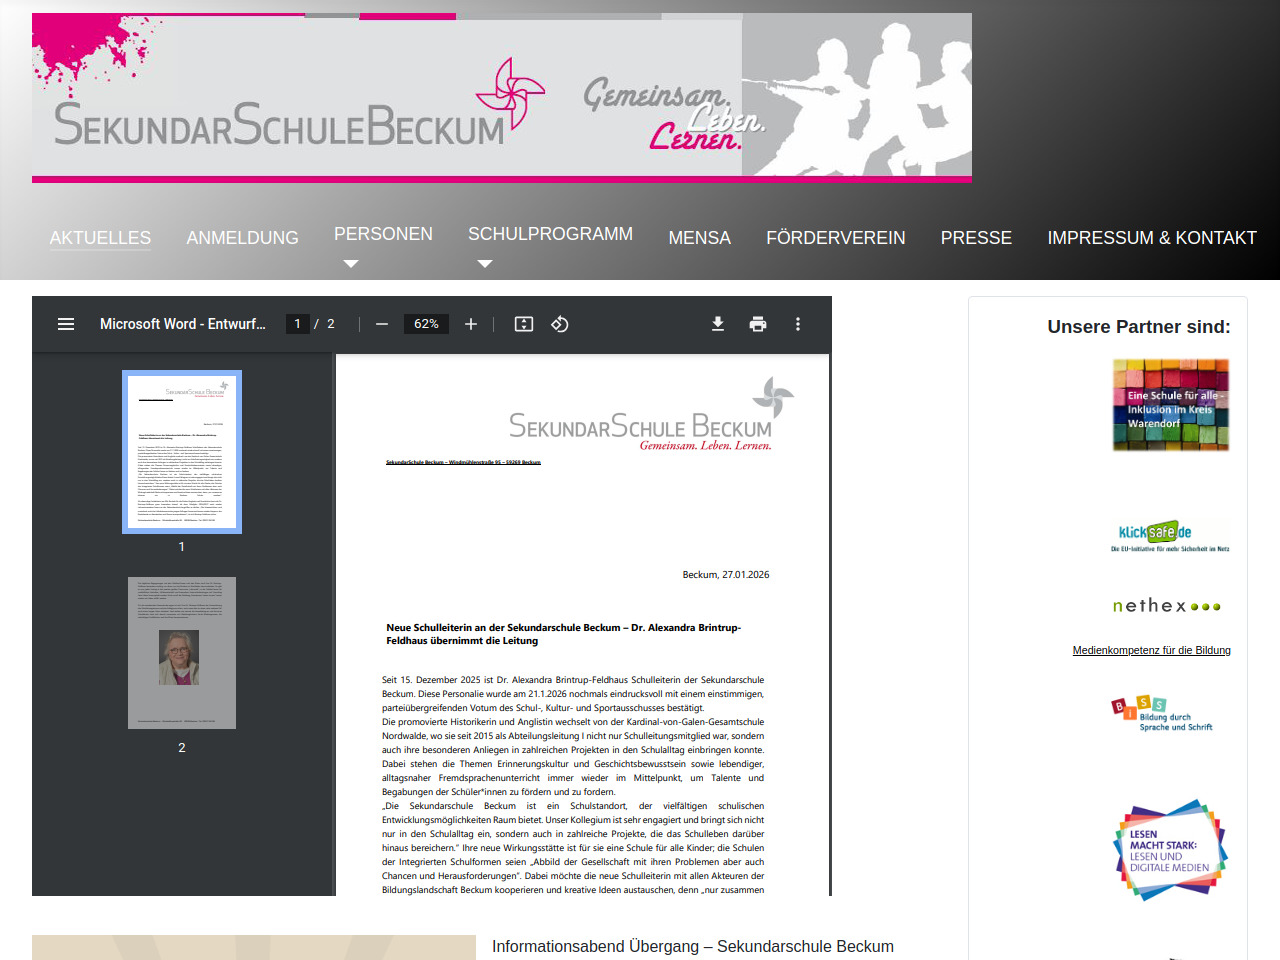Print the PDF document
The image size is (1280, 960).
click(x=758, y=324)
